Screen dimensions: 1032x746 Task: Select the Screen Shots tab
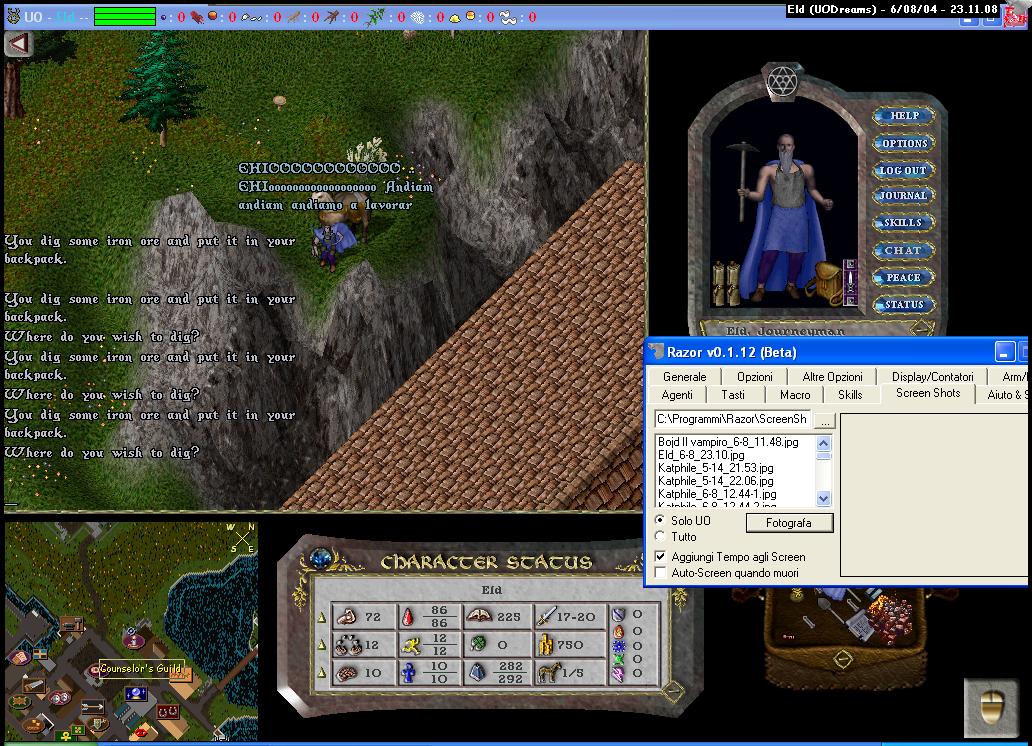(x=927, y=393)
